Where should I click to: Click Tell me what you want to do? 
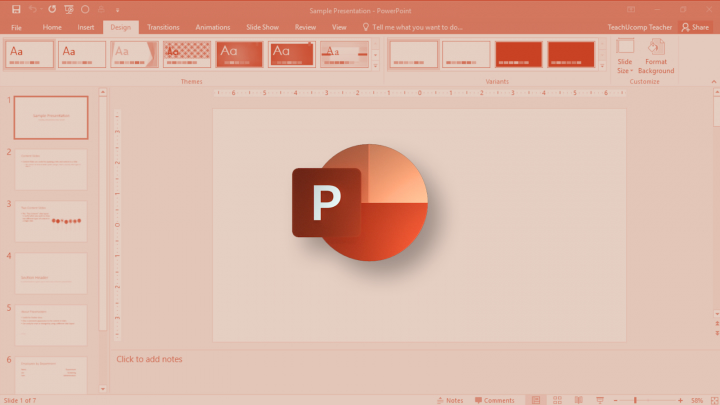coord(412,27)
